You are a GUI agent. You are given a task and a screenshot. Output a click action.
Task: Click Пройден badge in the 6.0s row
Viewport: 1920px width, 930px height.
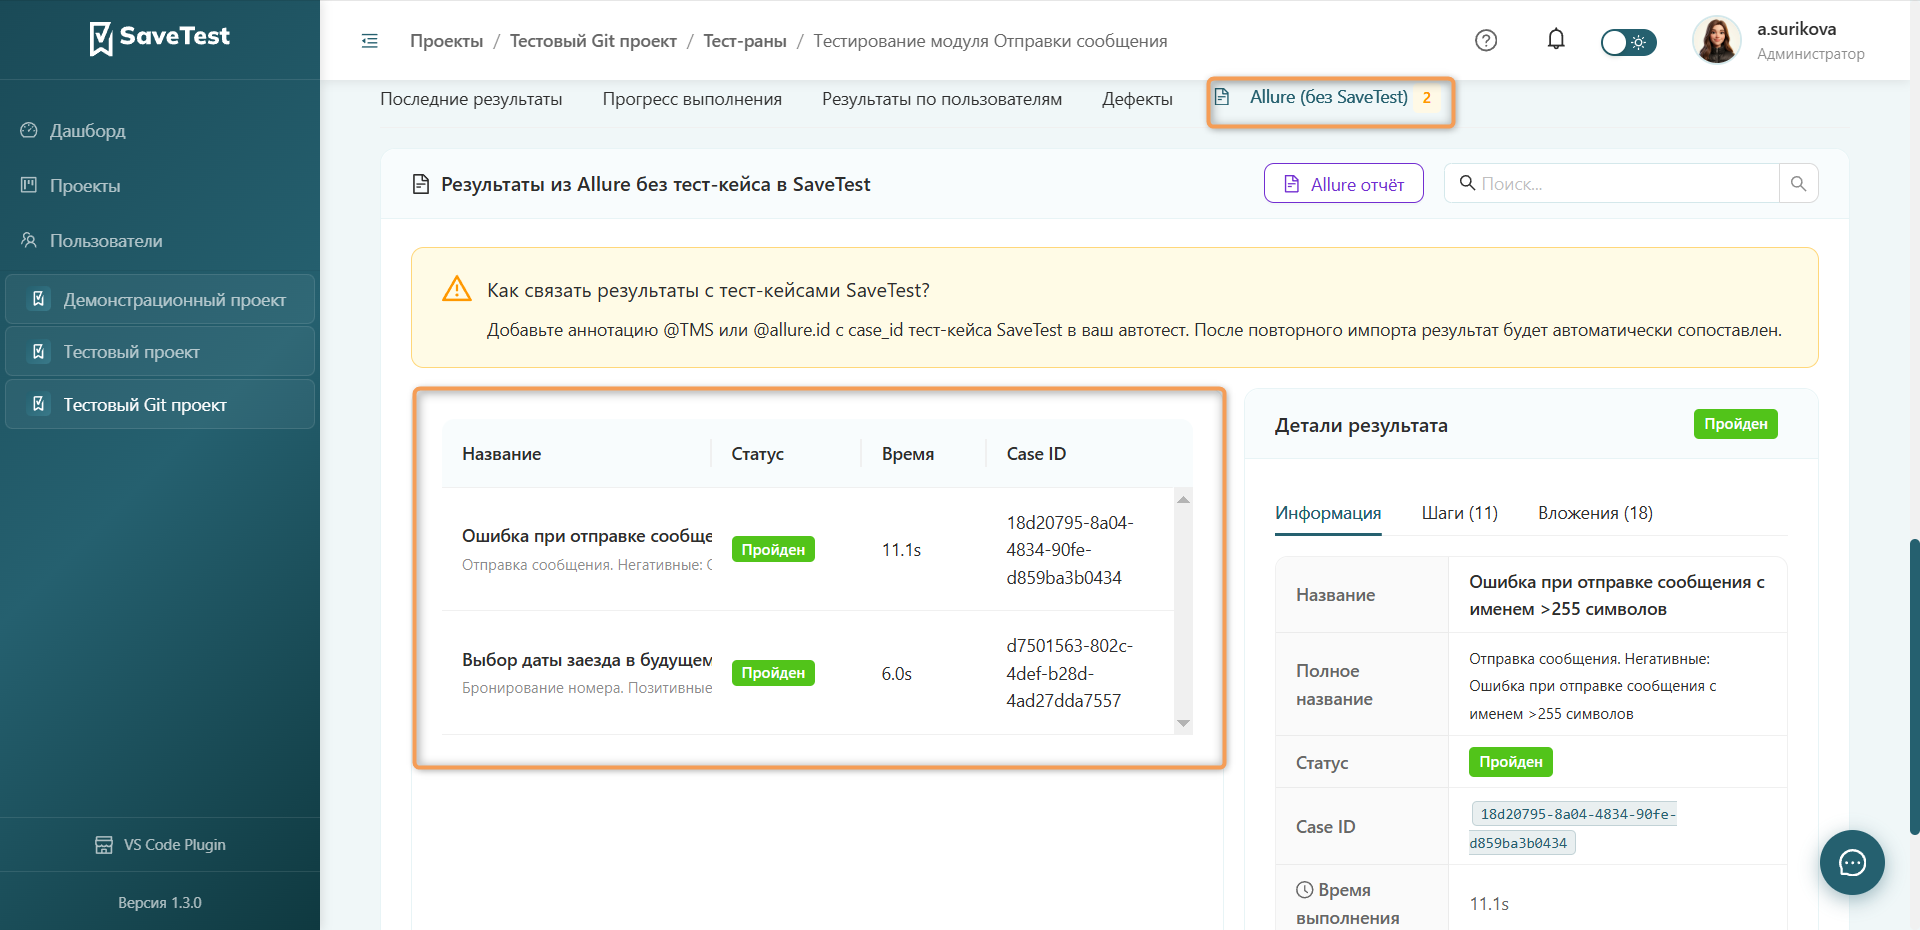tap(773, 673)
